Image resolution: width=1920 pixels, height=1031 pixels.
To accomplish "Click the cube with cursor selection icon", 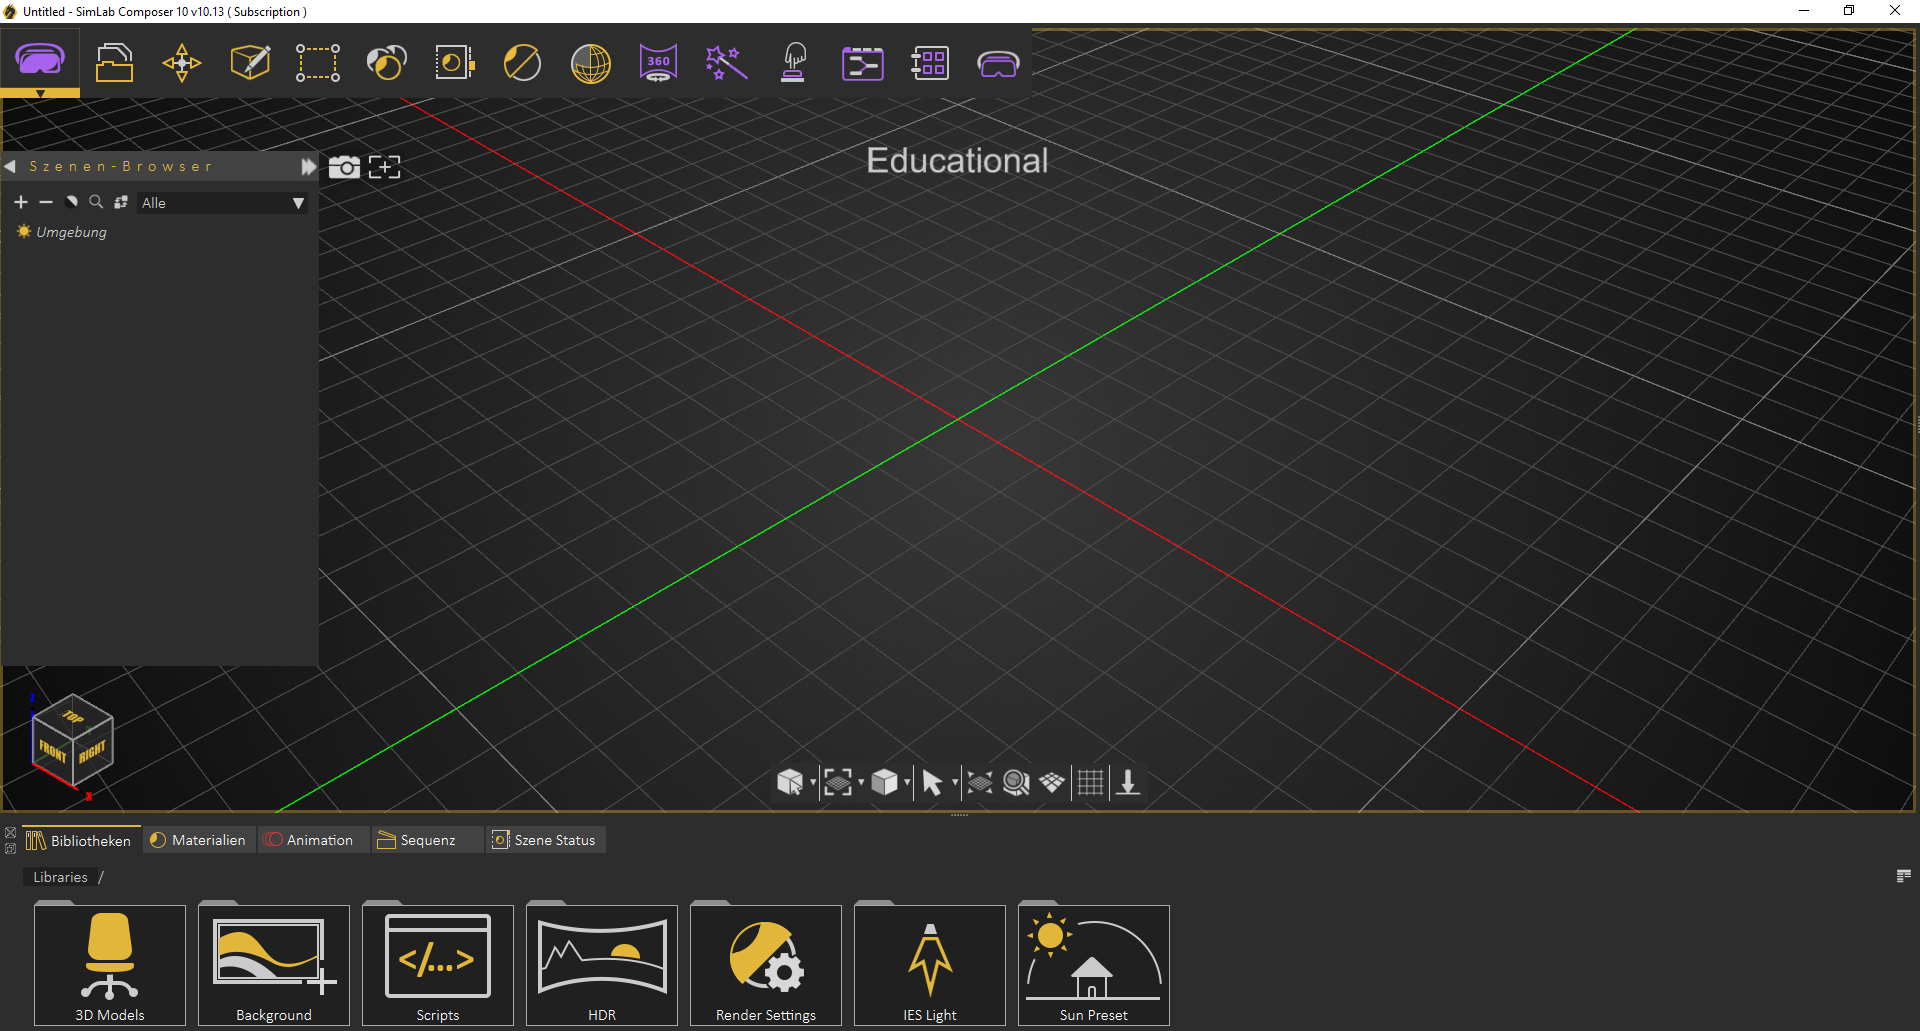I will [x=790, y=782].
